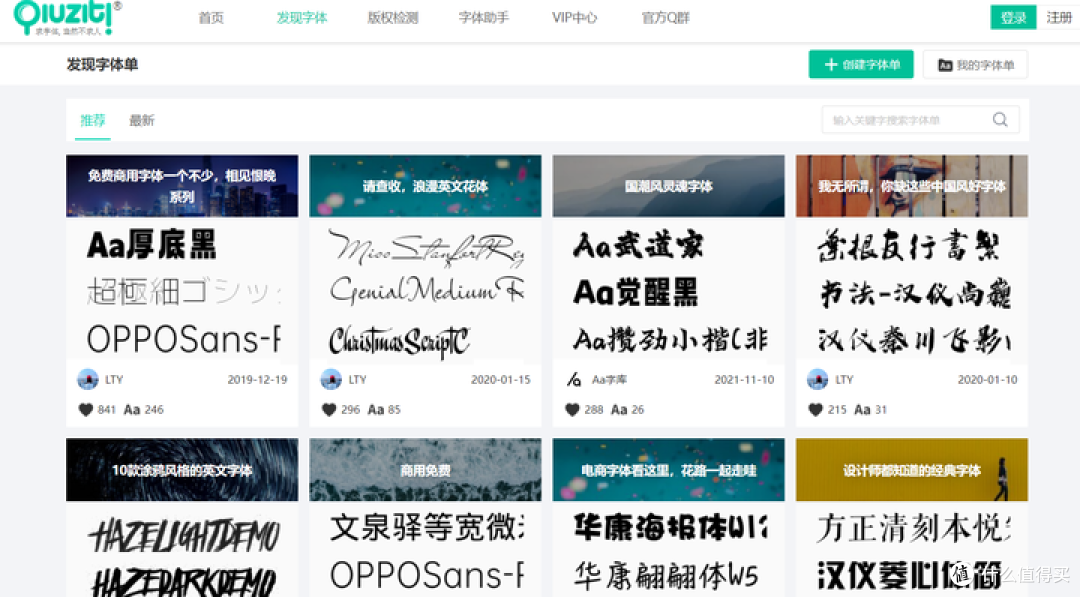Viewport: 1080px width, 597px height.
Task: Select the 华康翩翩体W5 font preview
Action: coord(665,576)
